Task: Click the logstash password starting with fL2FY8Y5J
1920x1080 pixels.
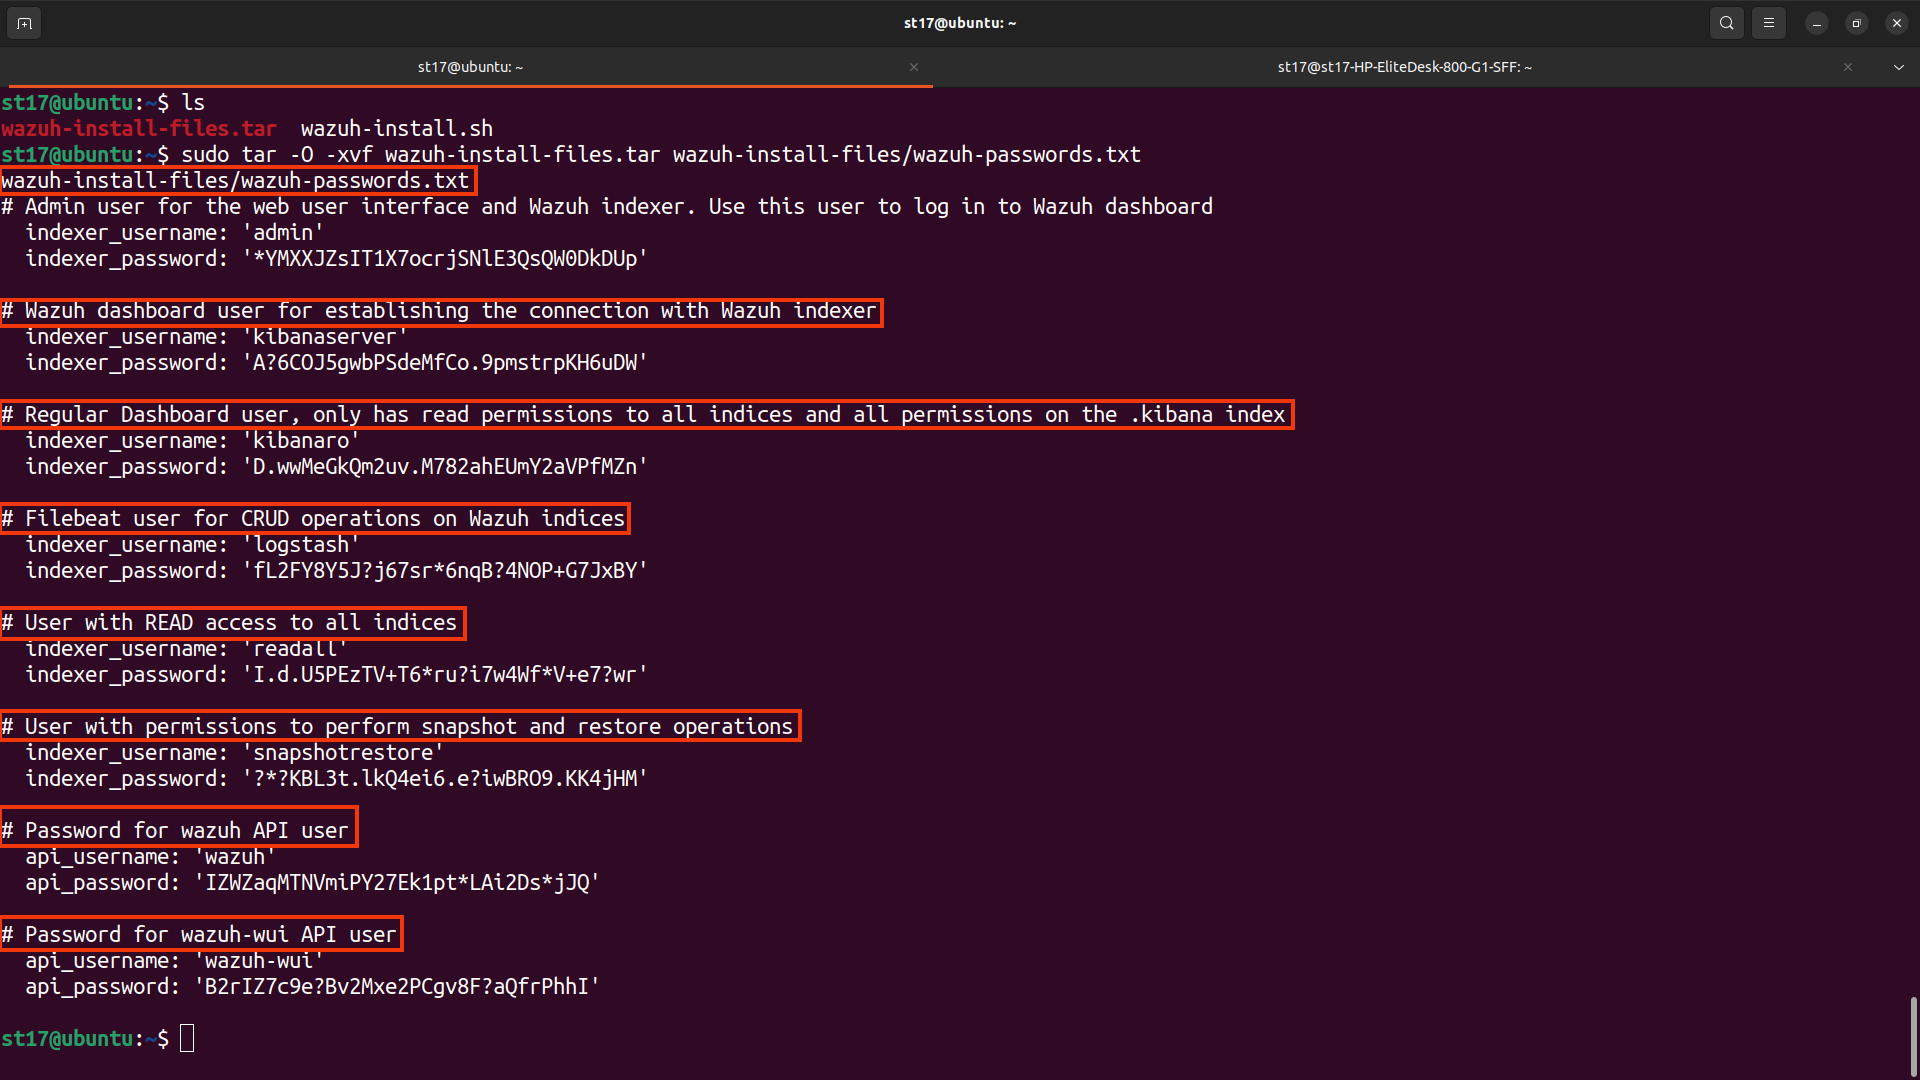Action: click(445, 570)
